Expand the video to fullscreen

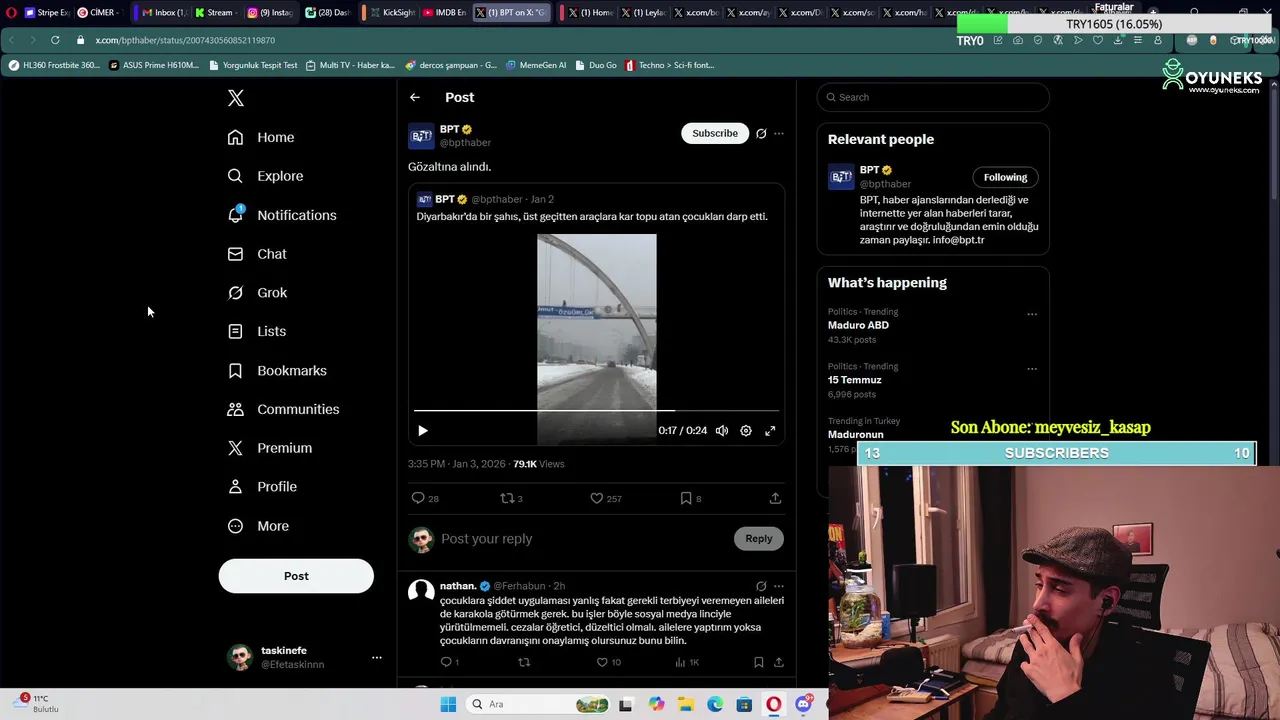coord(770,431)
